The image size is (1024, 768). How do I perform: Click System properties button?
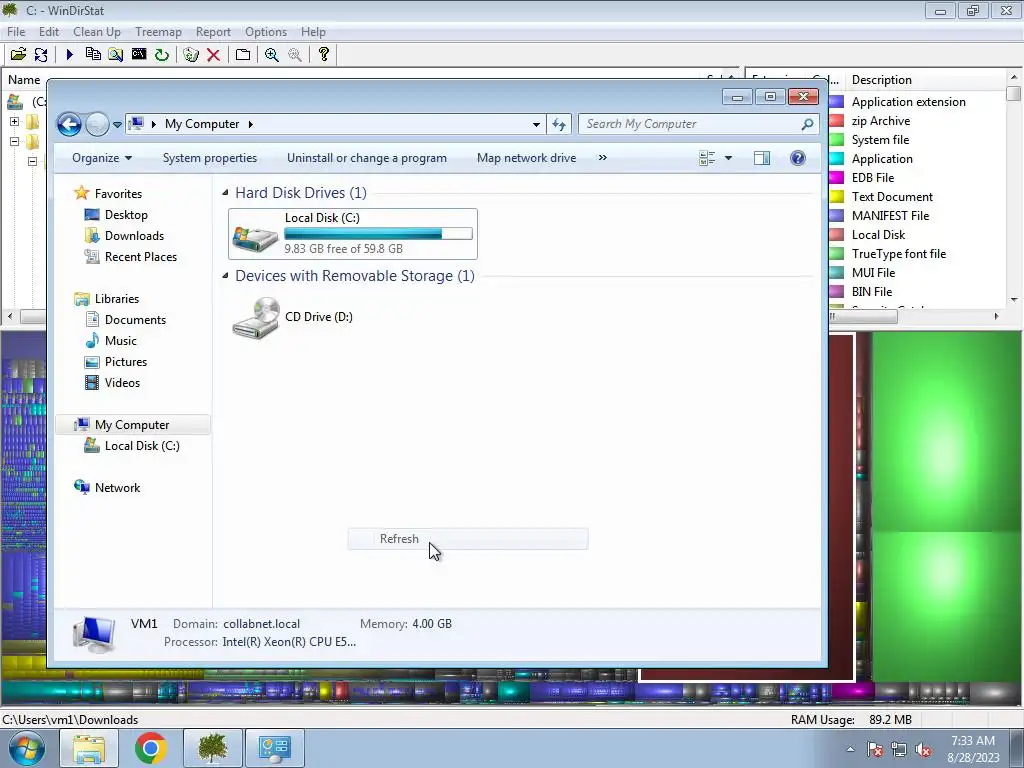tap(210, 158)
